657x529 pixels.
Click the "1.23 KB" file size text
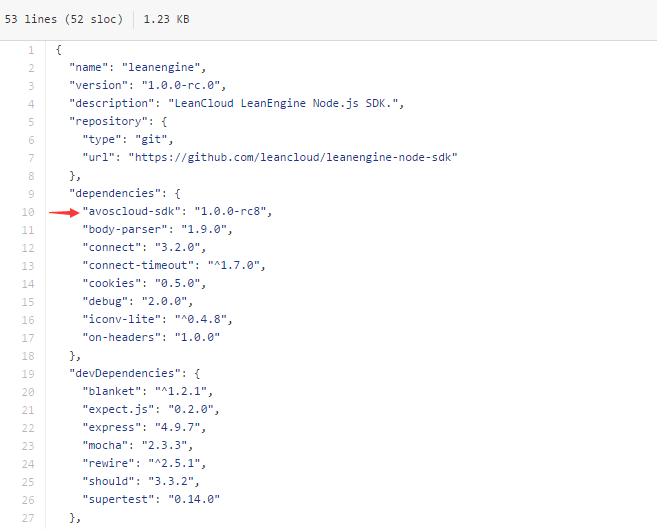click(x=167, y=18)
